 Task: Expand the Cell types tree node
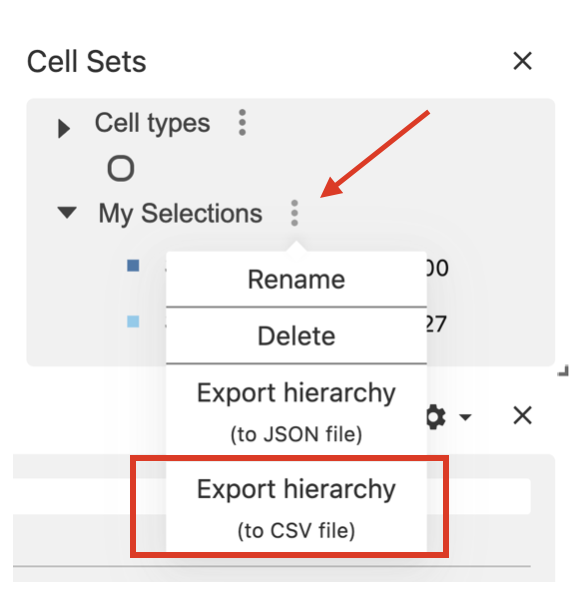coord(64,128)
